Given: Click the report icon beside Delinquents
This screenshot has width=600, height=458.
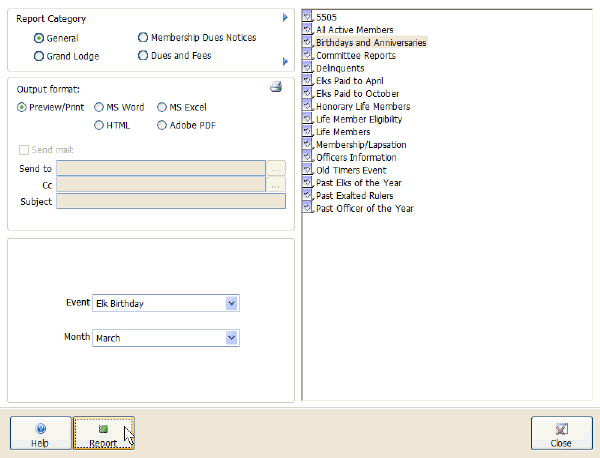Looking at the screenshot, I should [x=308, y=68].
